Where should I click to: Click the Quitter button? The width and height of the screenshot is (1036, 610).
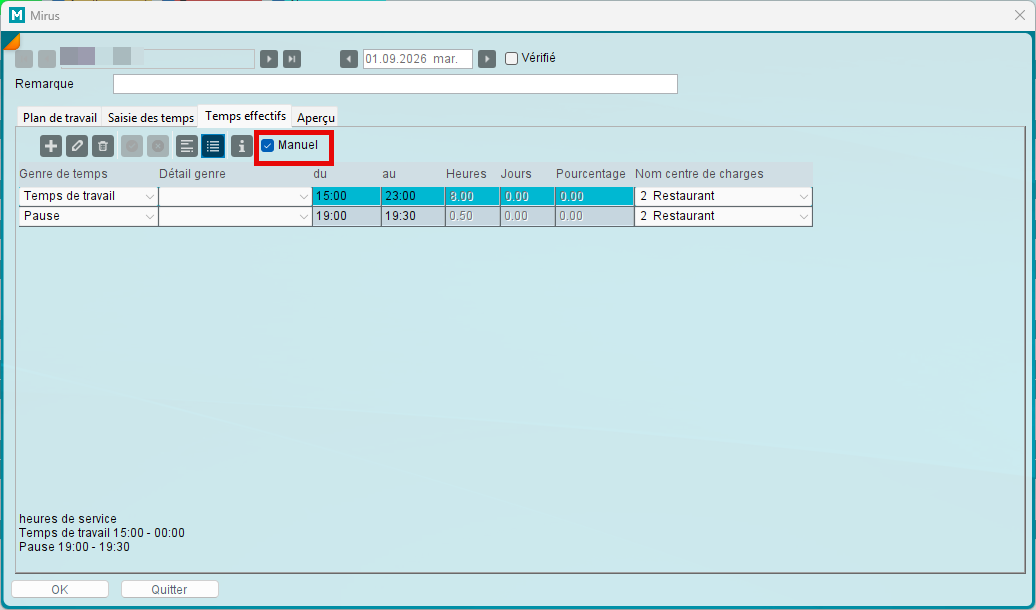(x=170, y=589)
